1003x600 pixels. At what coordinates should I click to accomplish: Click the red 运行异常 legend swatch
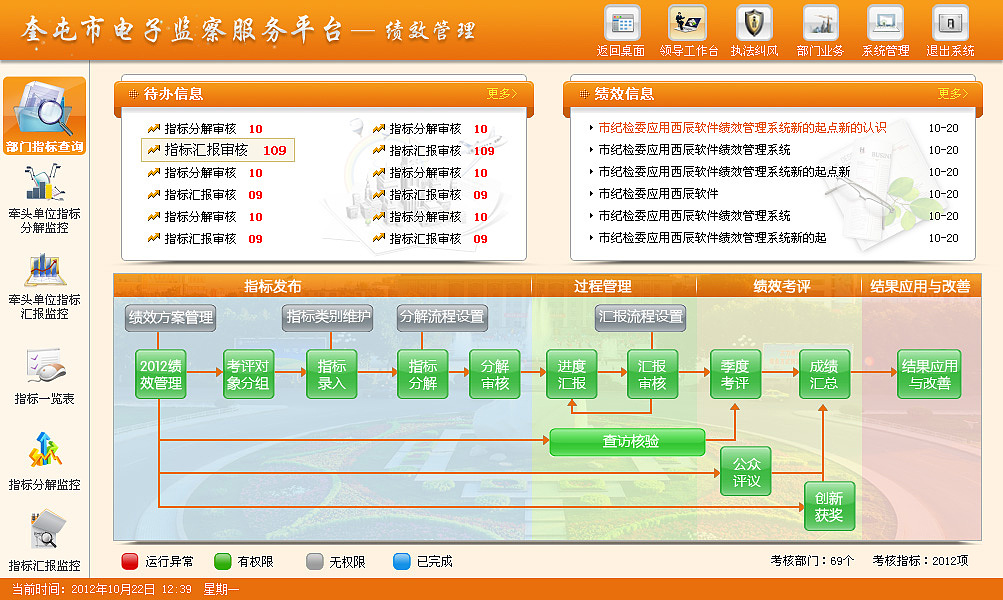tap(130, 562)
